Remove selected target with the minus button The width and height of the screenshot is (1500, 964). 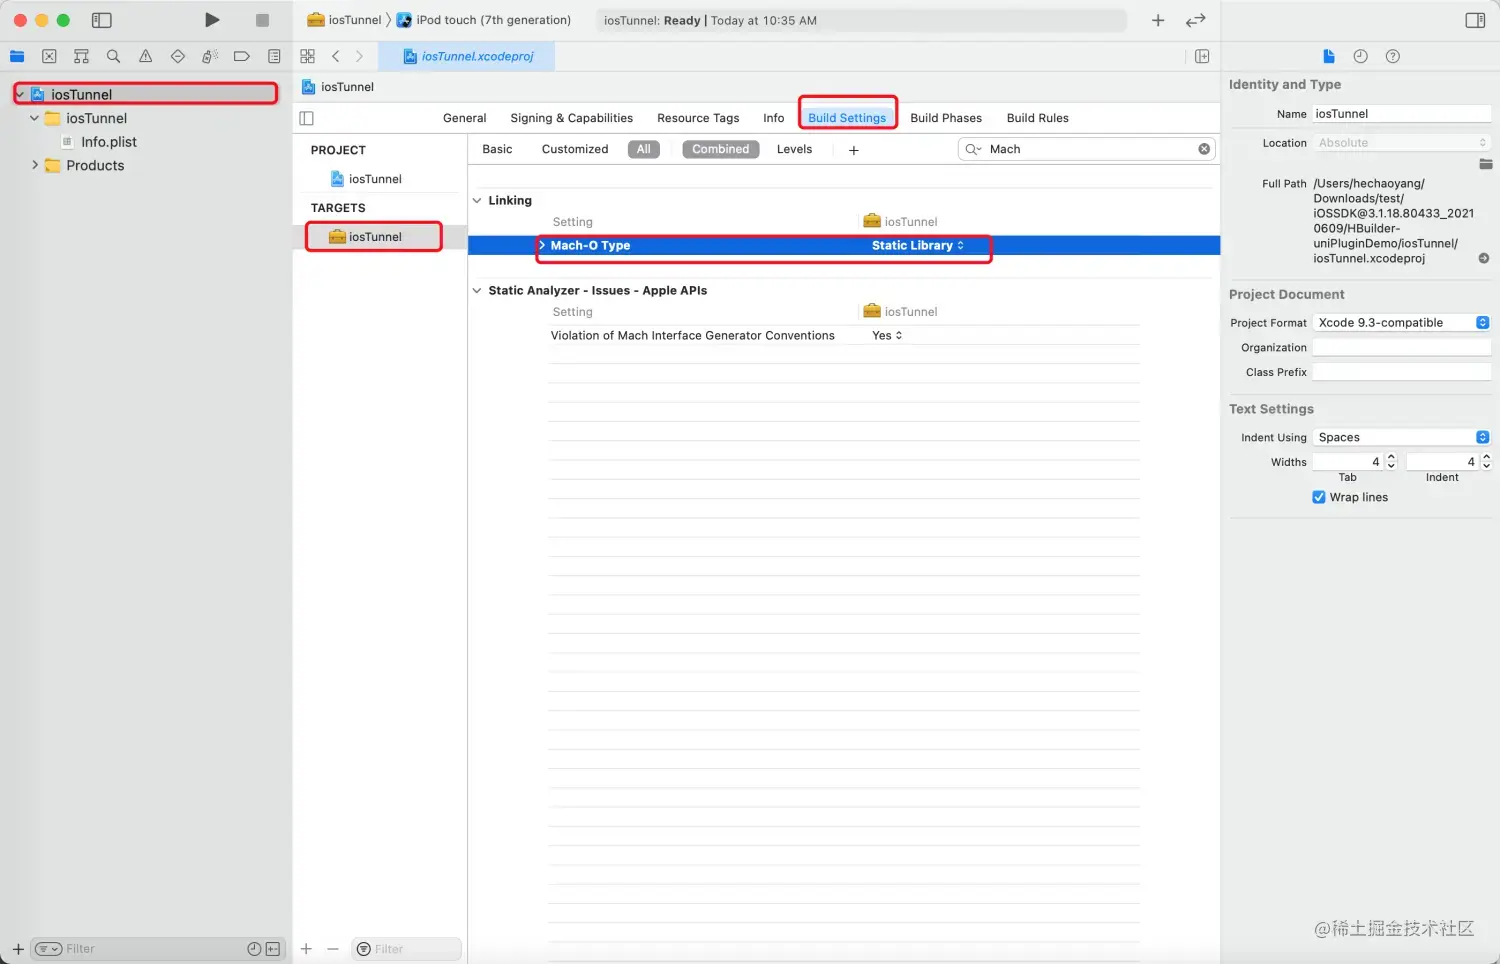333,949
